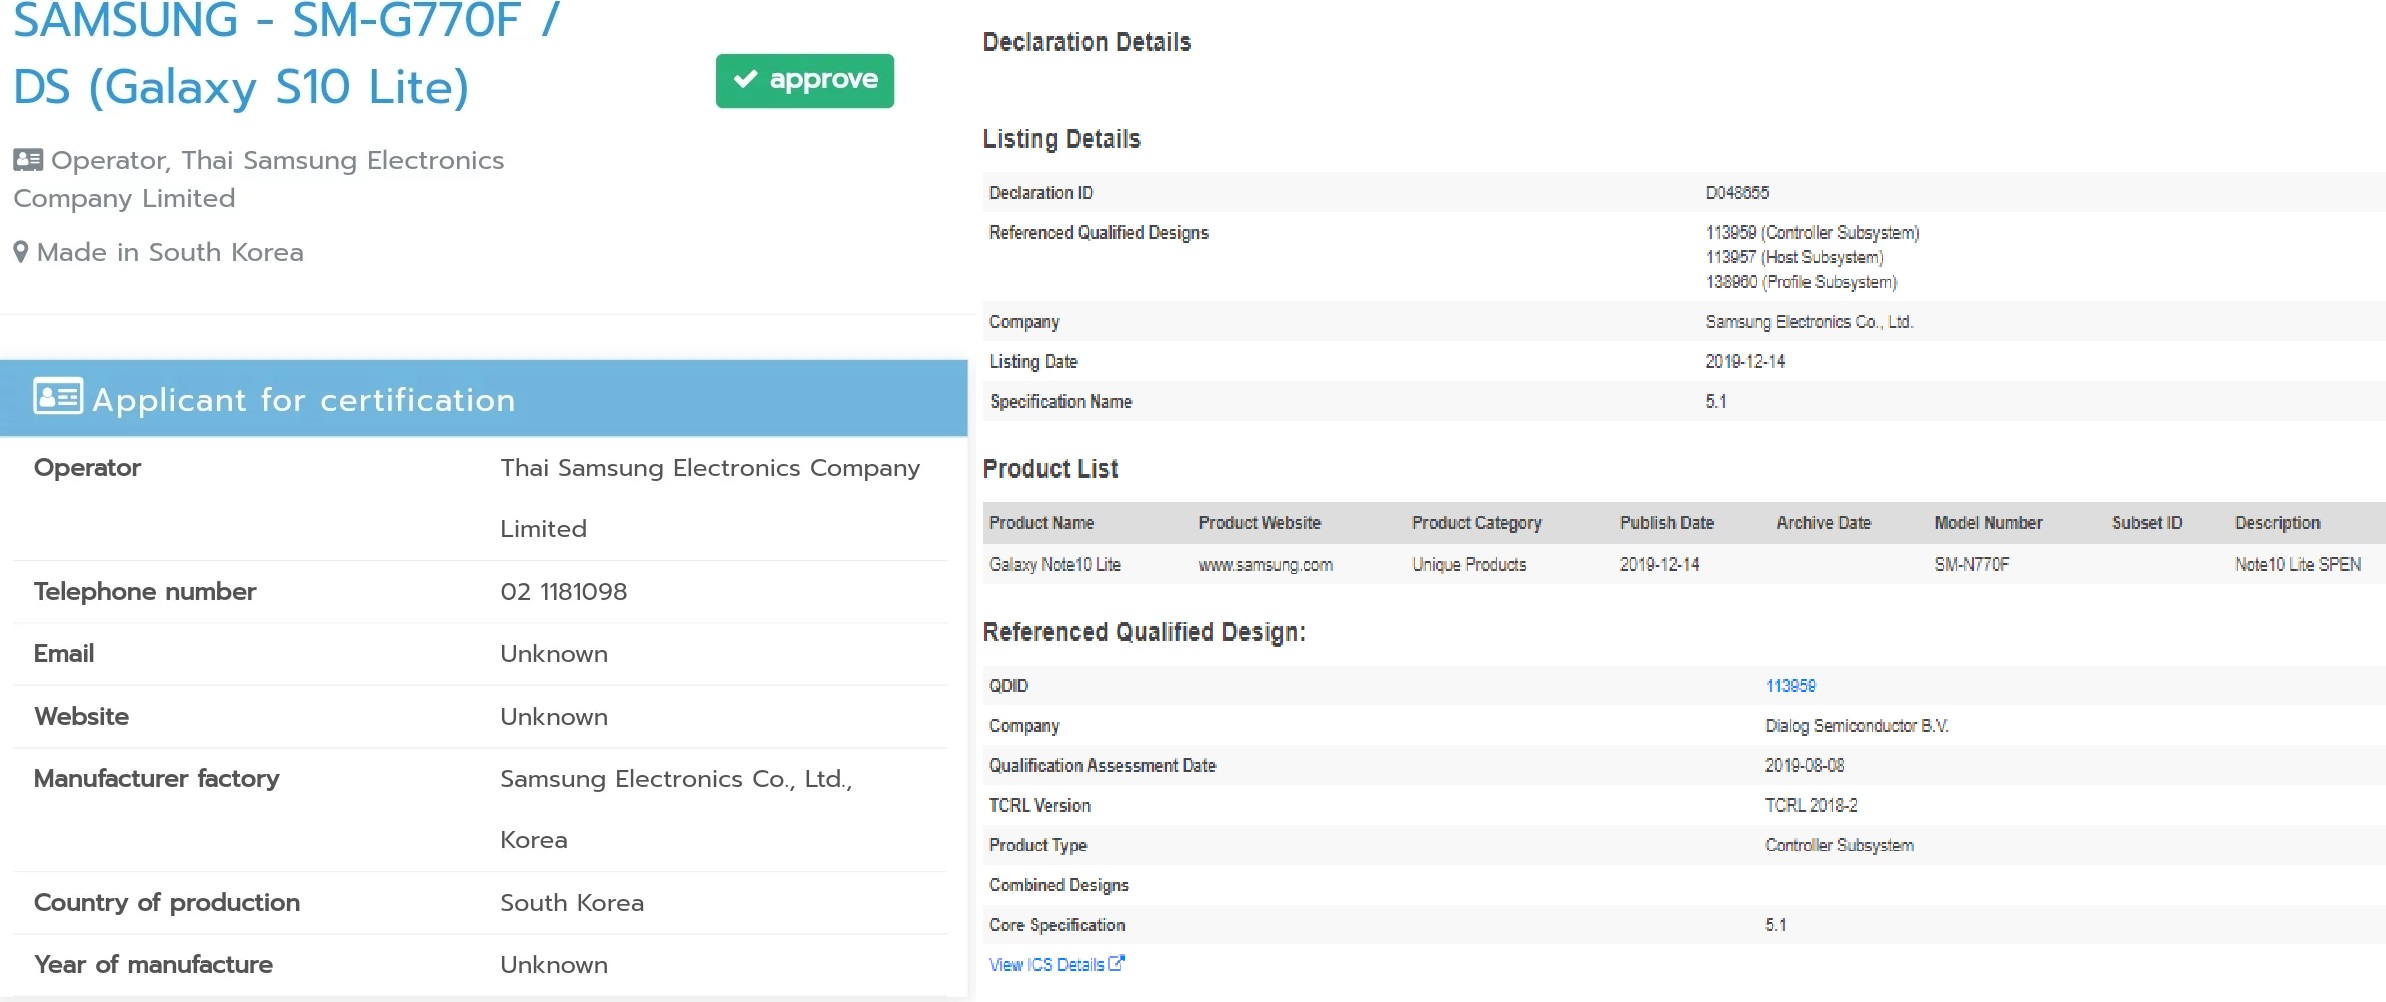Click the Model Number column header
2386x1002 pixels.
click(1988, 523)
